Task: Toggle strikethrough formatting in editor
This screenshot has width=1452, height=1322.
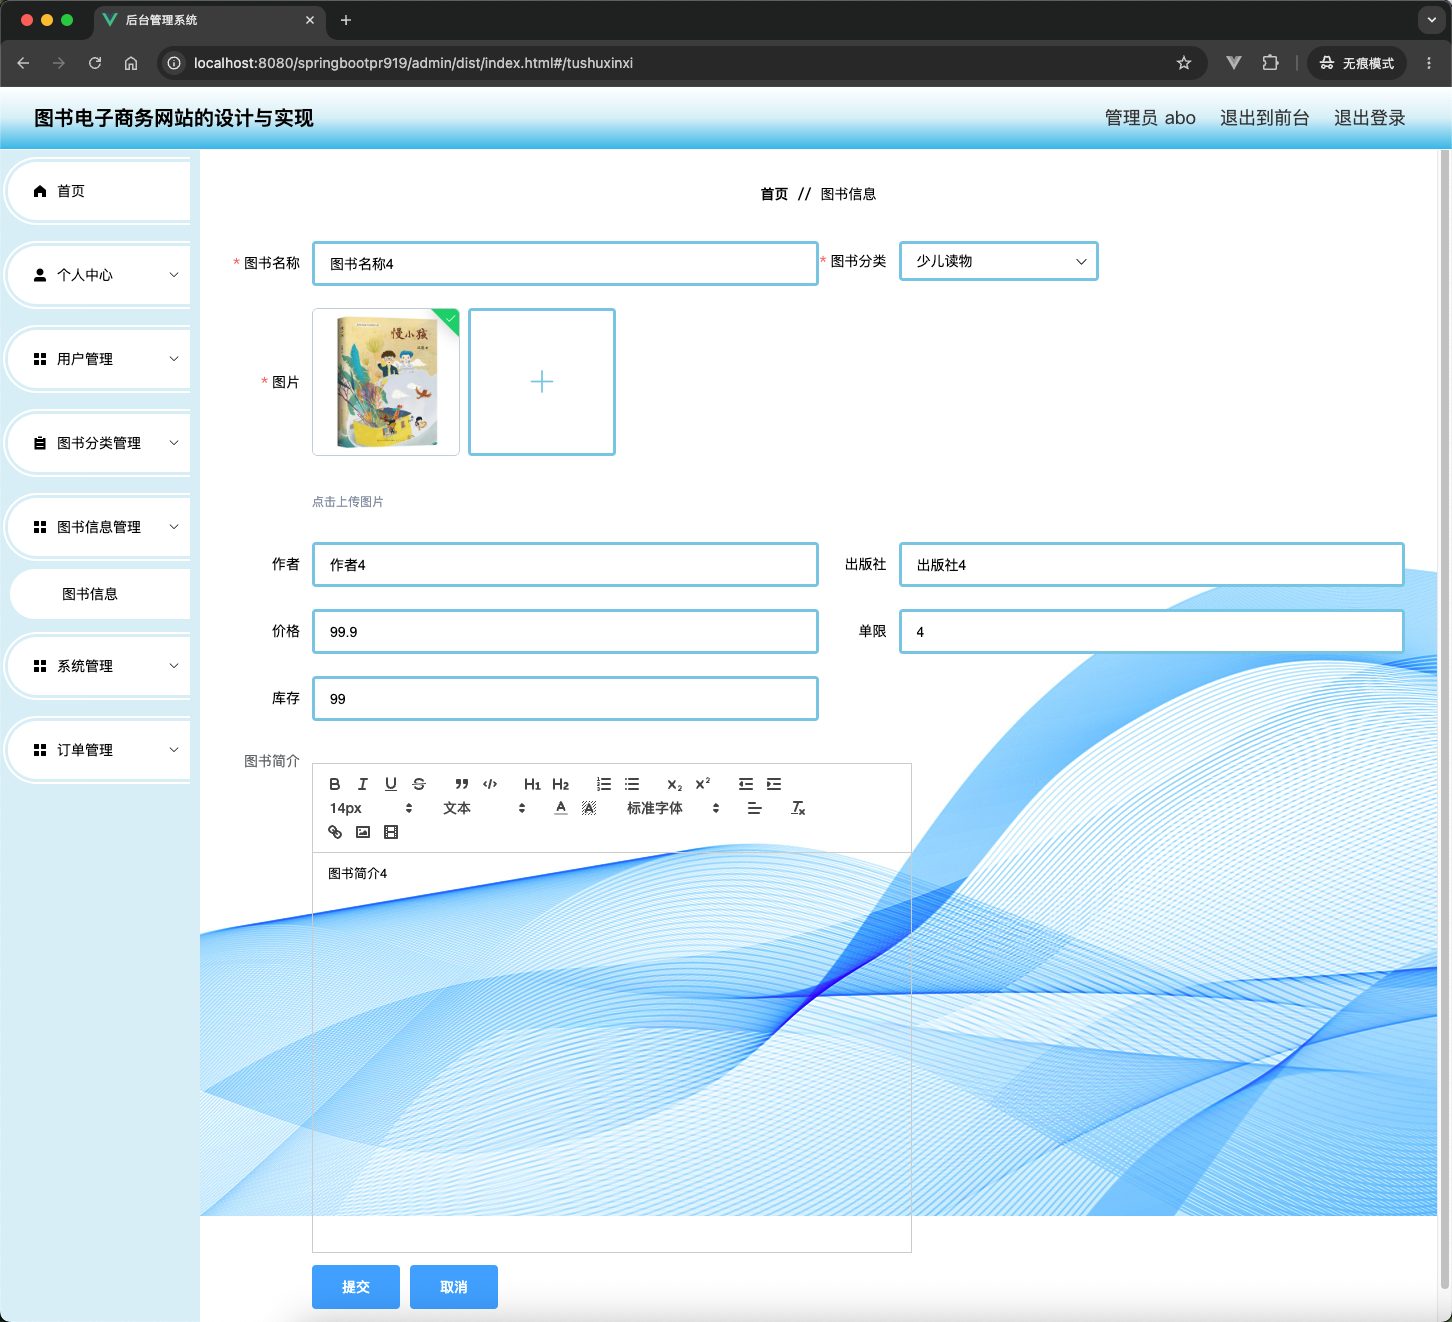Action: pyautogui.click(x=419, y=784)
